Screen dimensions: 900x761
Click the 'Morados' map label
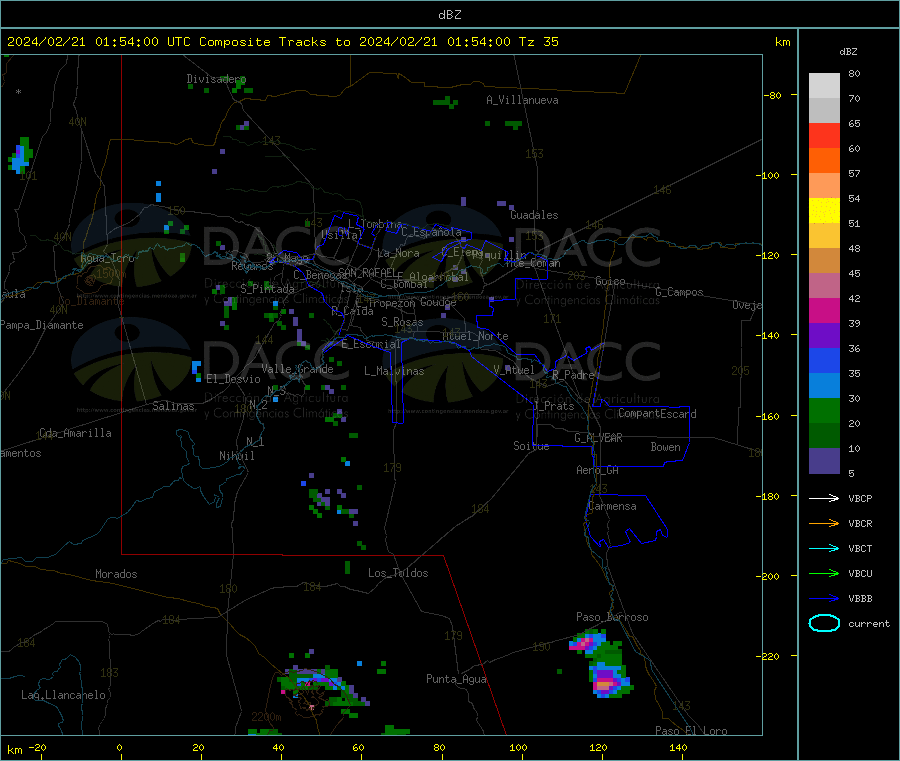coord(116,574)
